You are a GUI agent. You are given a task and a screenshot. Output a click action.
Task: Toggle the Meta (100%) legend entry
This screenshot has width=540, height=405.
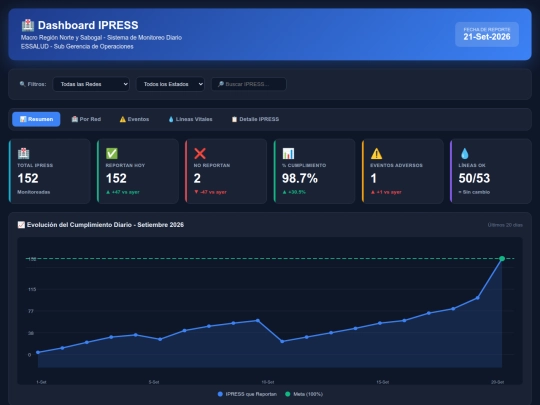pyautogui.click(x=304, y=394)
